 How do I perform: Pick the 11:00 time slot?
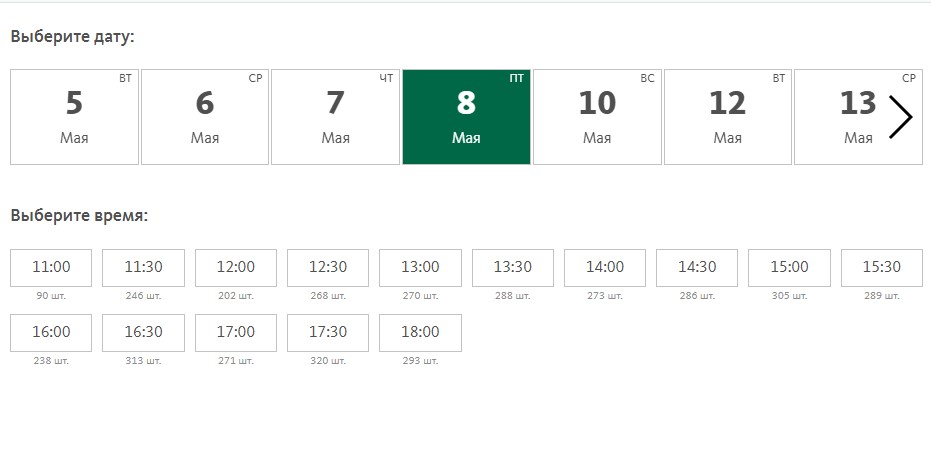[51, 268]
